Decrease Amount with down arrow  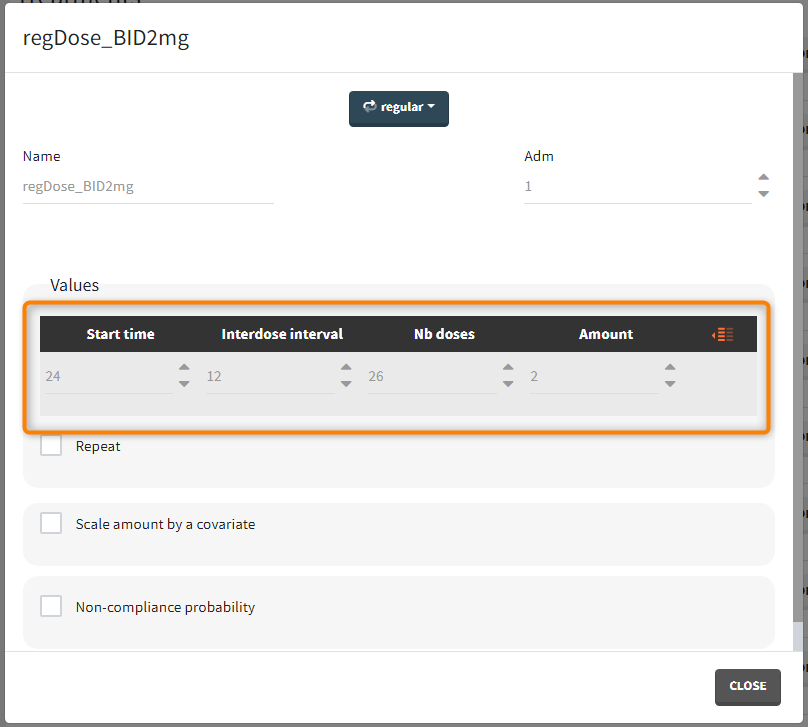670,384
